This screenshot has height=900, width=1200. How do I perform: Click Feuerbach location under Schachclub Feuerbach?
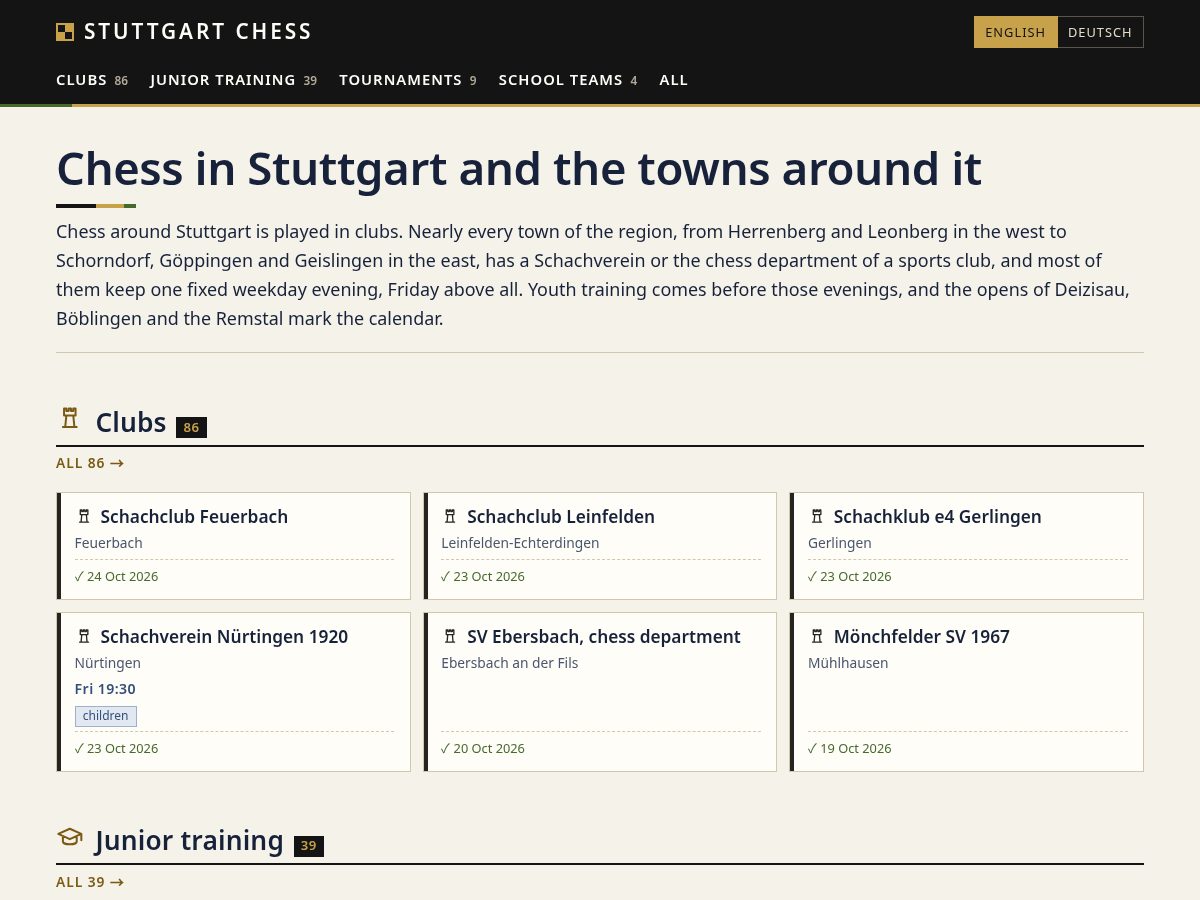click(109, 543)
